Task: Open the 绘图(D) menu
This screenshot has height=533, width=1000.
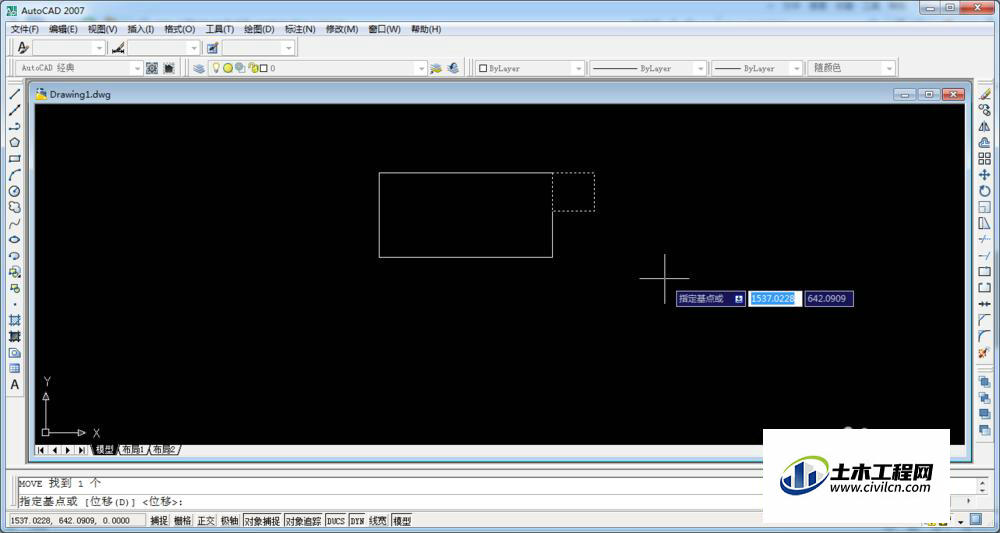Action: (259, 29)
